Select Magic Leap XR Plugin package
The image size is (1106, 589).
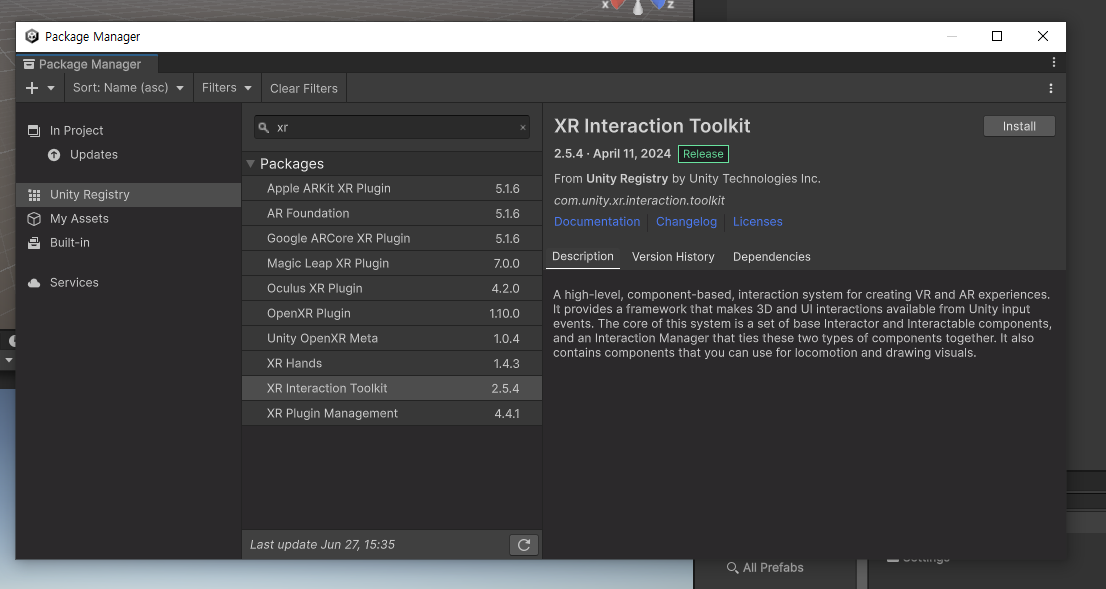[392, 263]
